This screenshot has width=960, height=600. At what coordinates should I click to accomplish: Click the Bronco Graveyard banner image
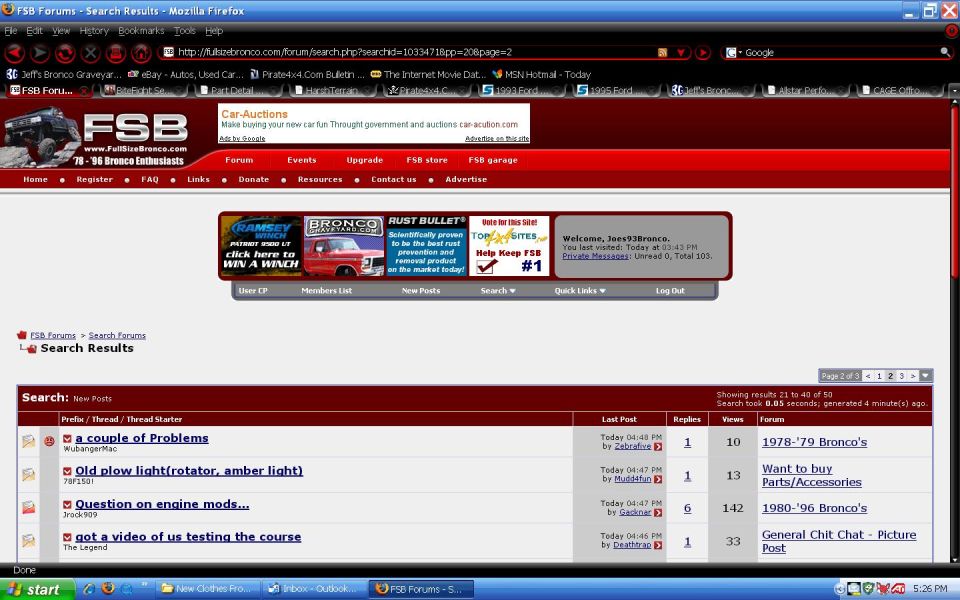(343, 246)
